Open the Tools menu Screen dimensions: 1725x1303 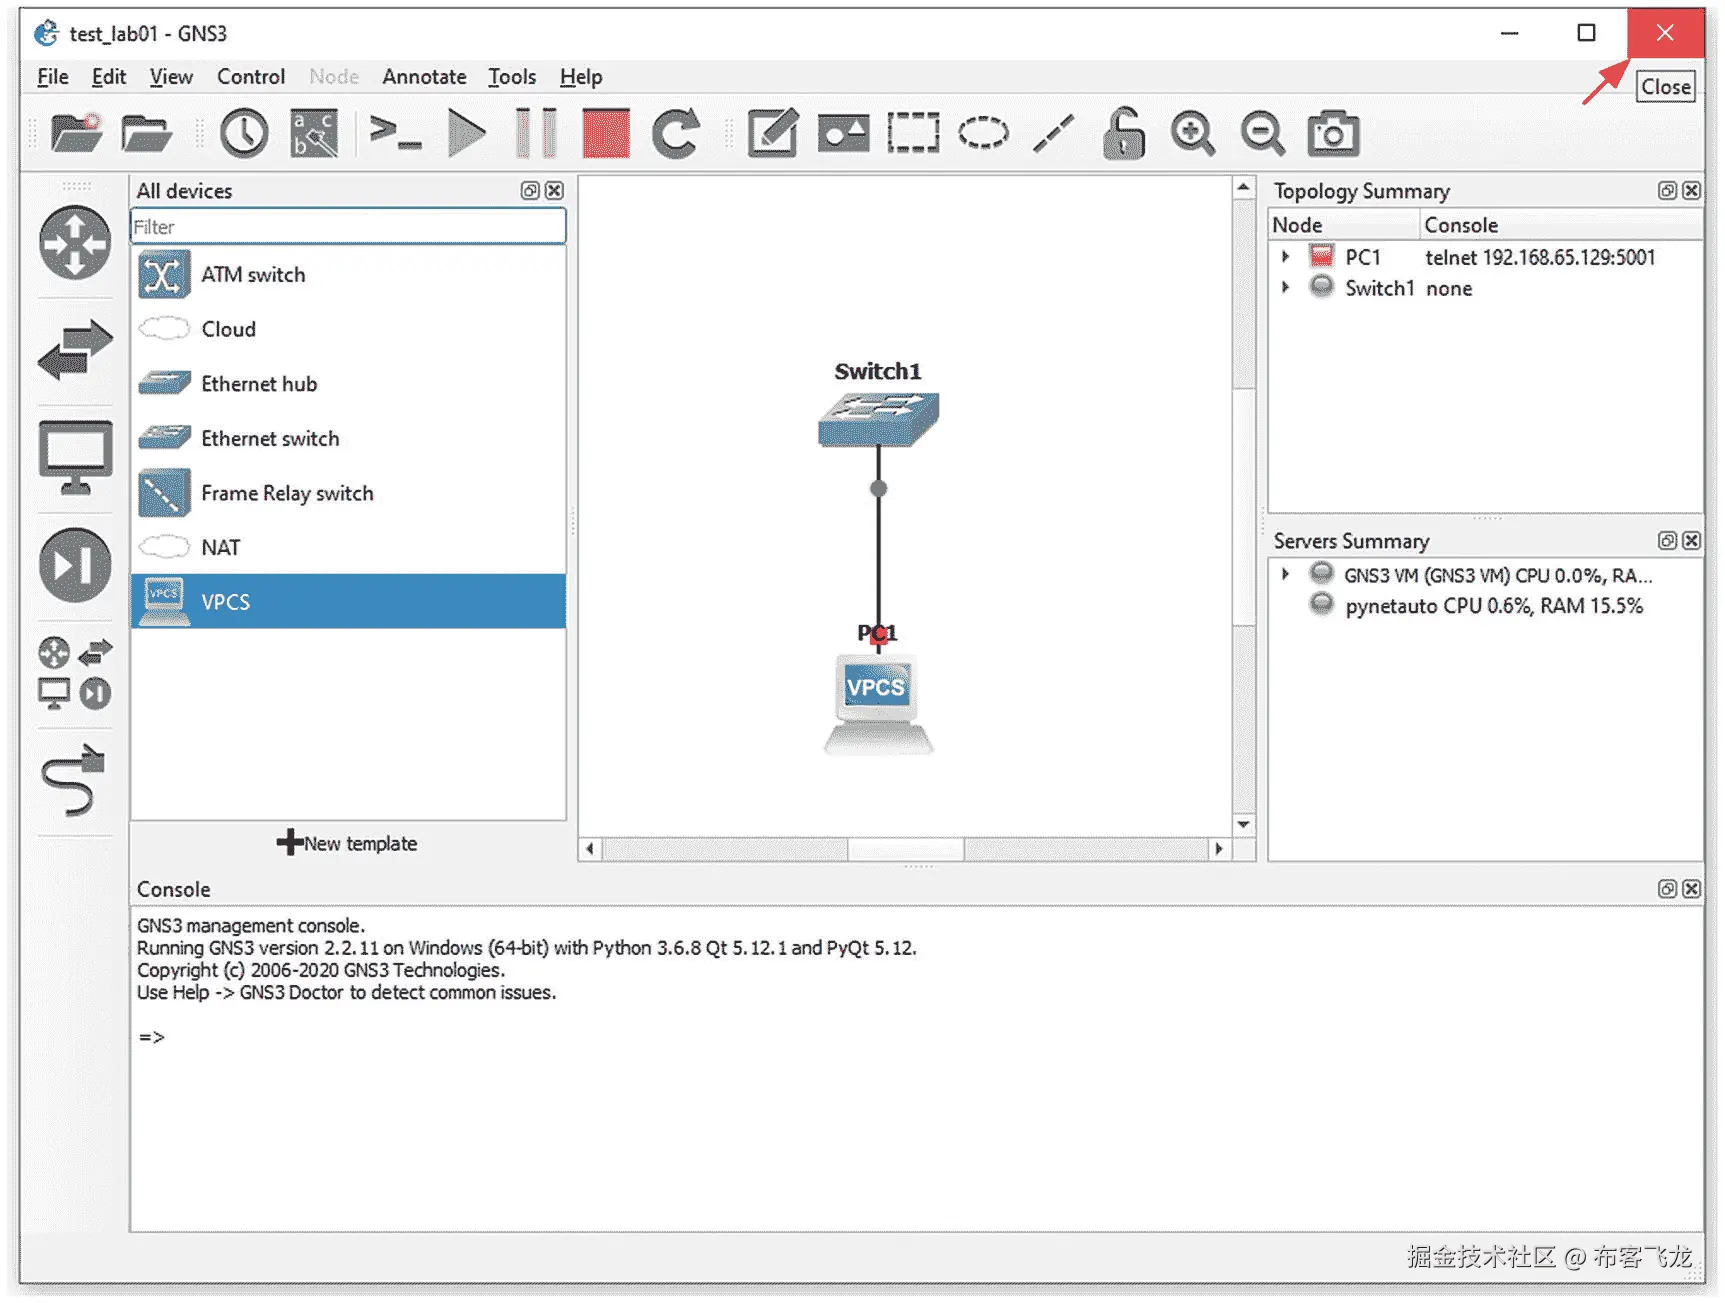[512, 77]
